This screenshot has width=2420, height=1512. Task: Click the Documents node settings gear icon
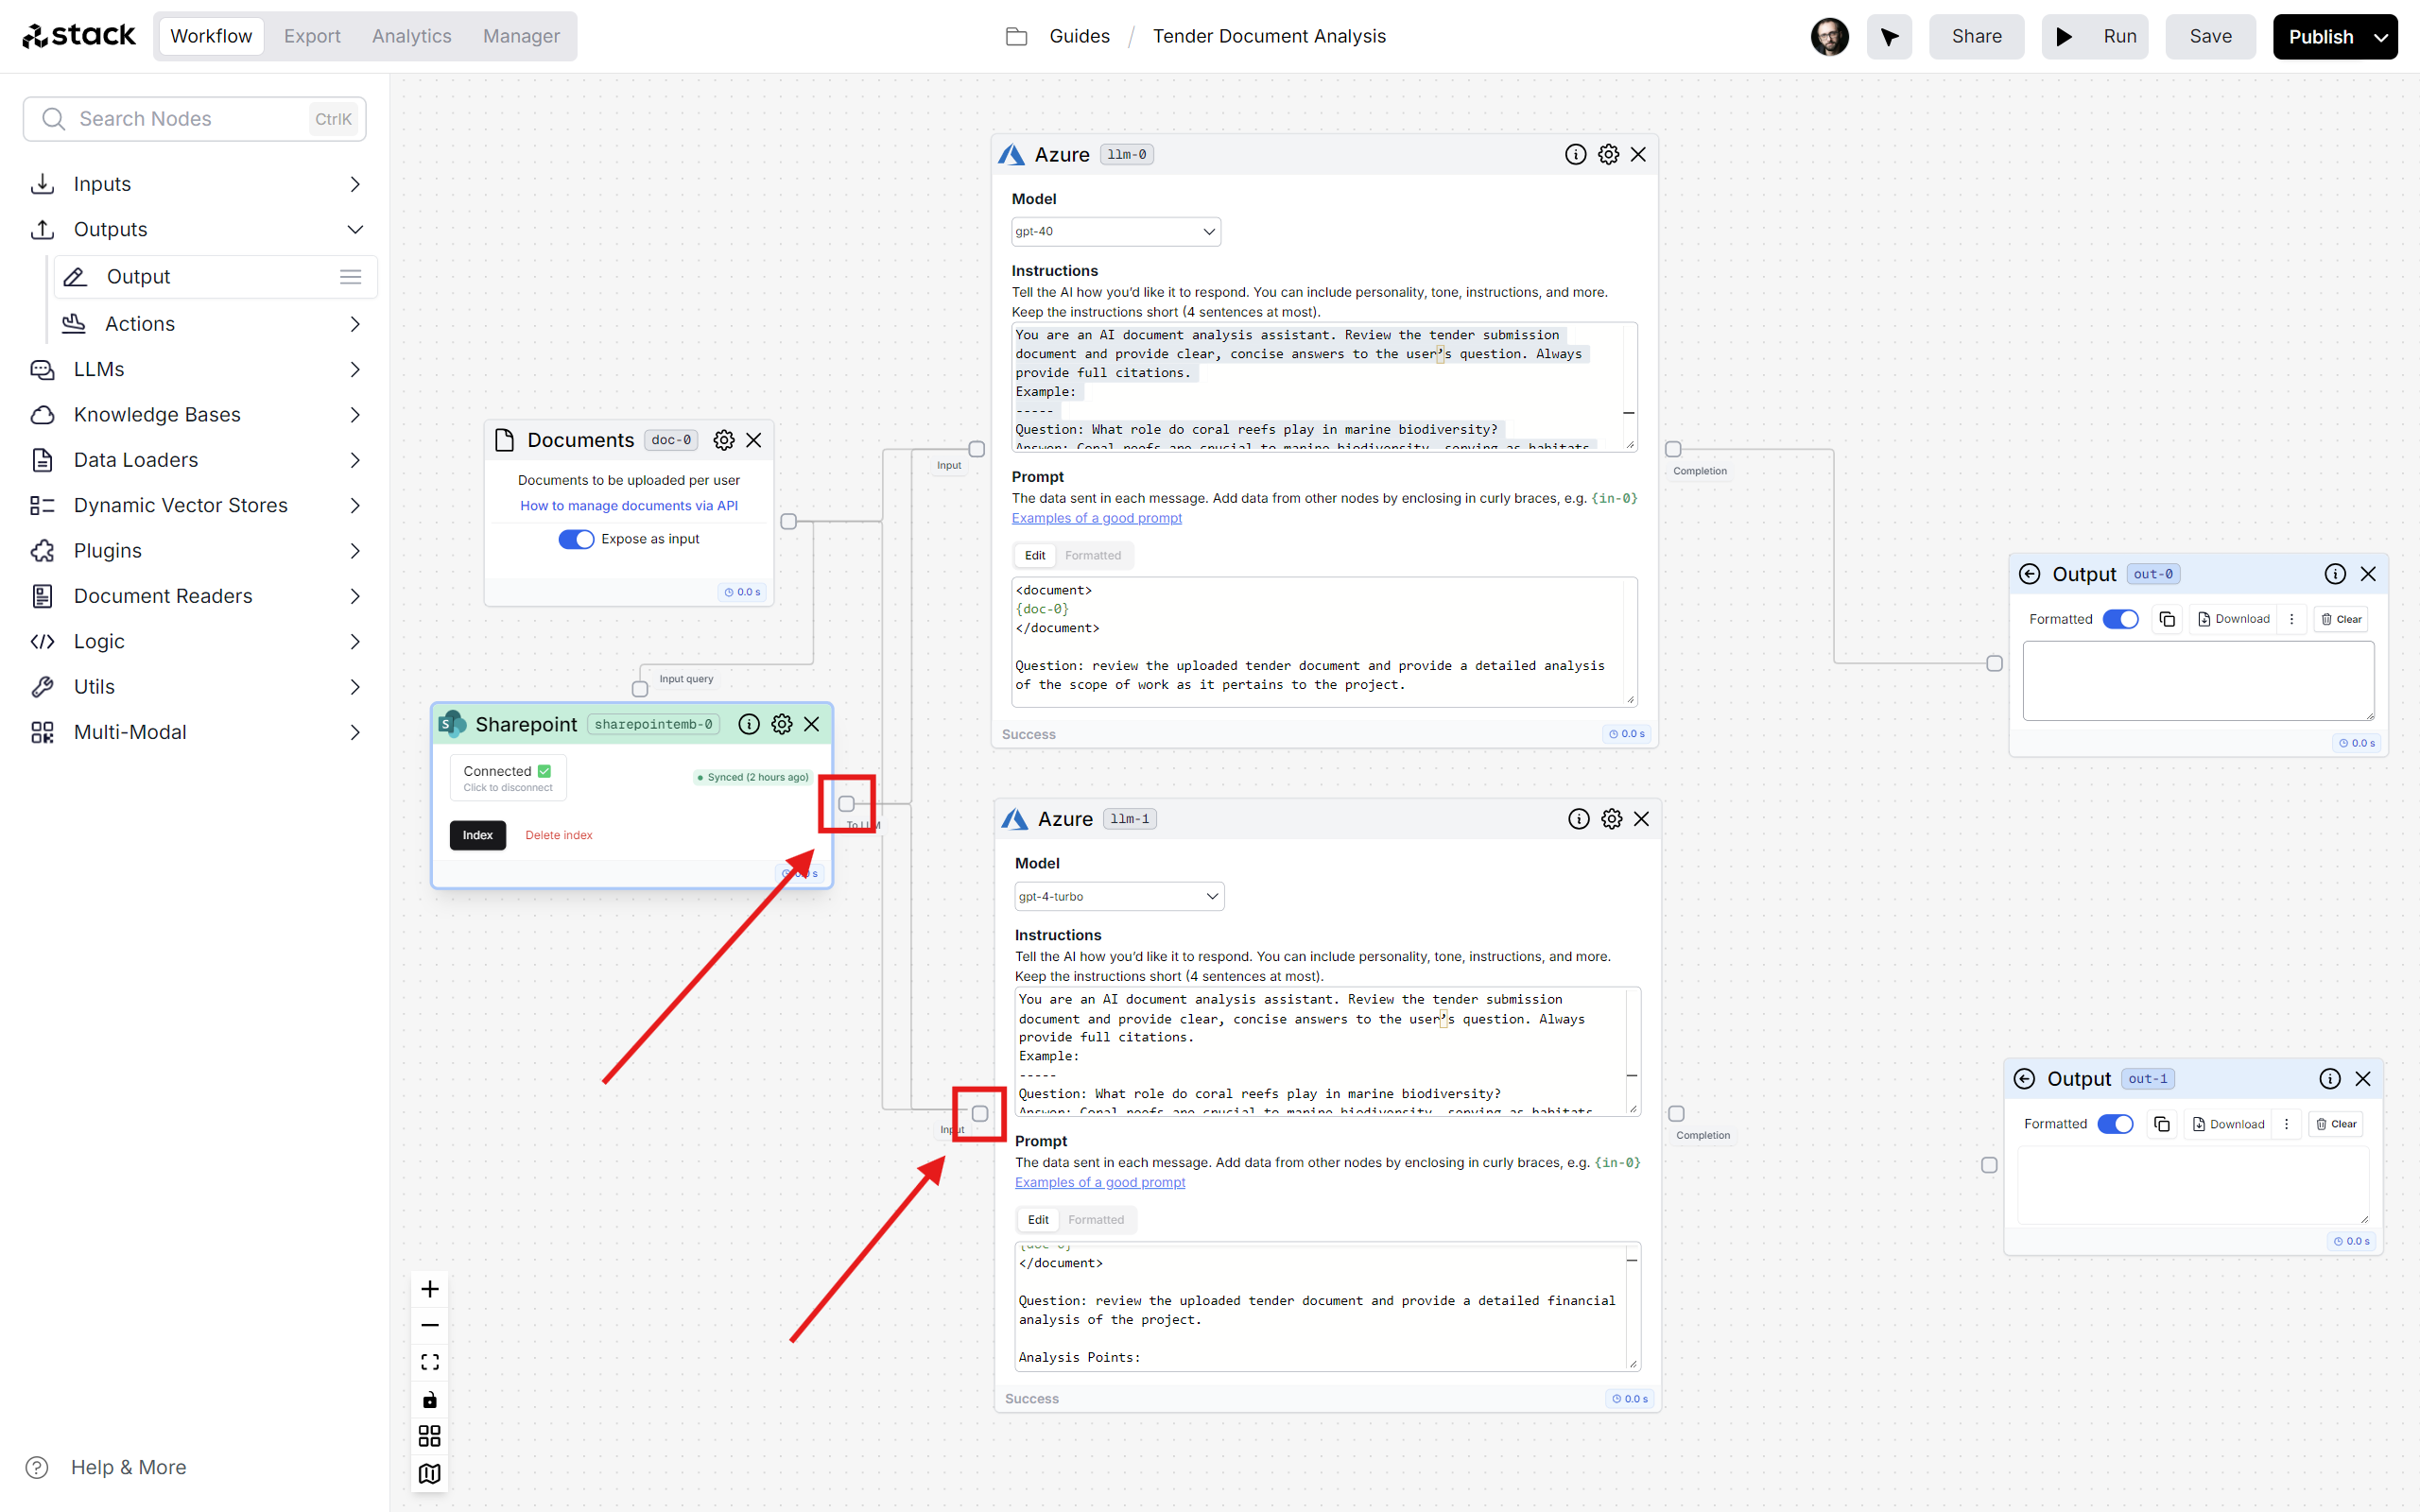coord(721,440)
